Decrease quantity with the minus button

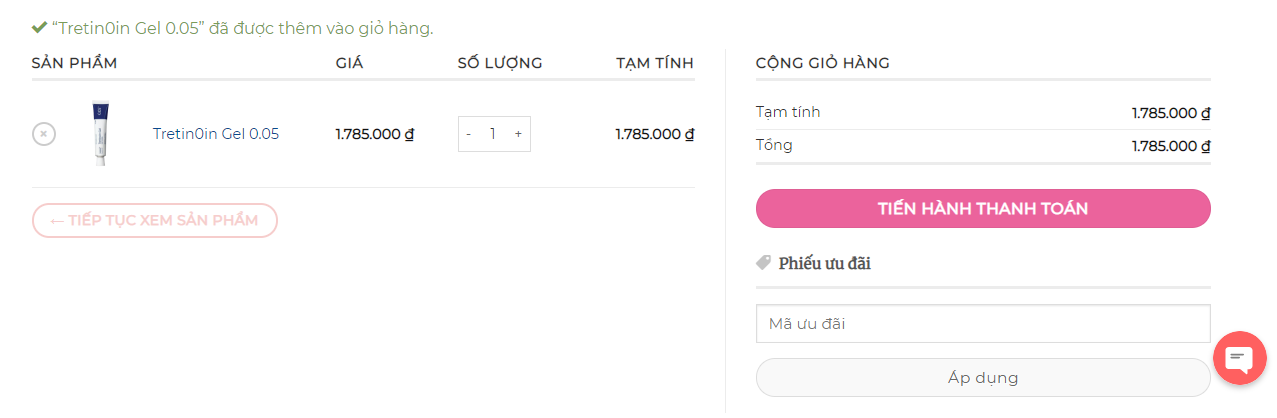pos(469,134)
